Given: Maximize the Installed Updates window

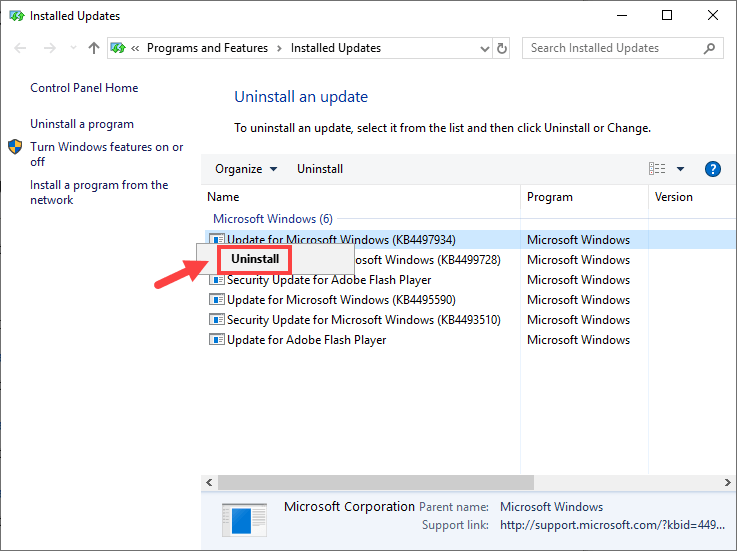Looking at the screenshot, I should pyautogui.click(x=666, y=16).
